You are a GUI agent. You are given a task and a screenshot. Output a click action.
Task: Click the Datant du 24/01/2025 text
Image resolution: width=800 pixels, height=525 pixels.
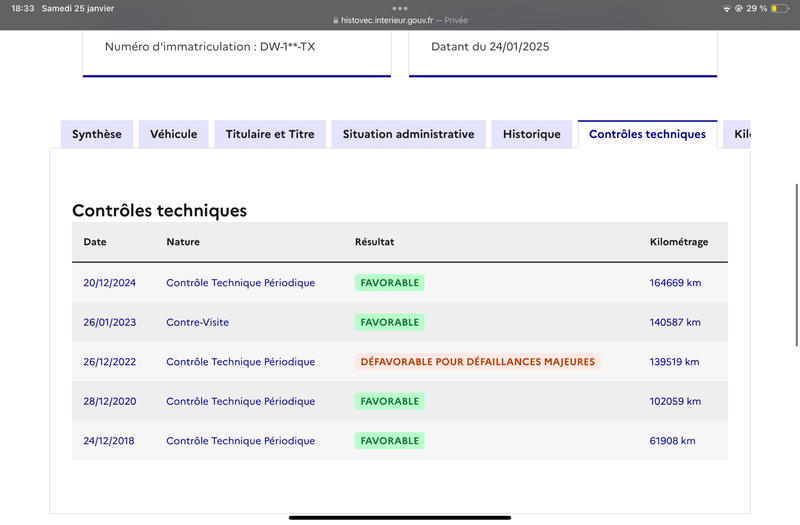[x=490, y=47]
